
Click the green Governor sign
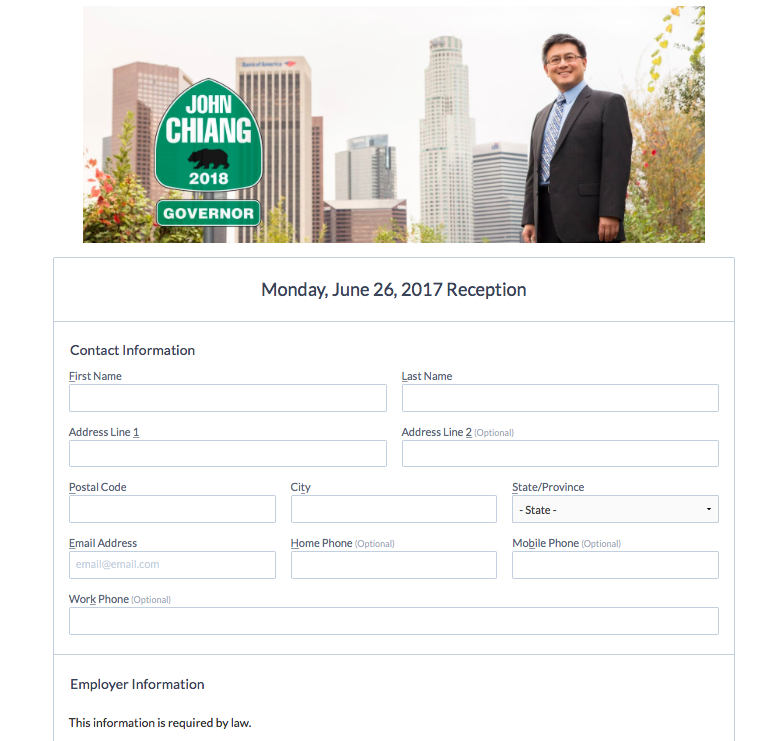[x=208, y=213]
